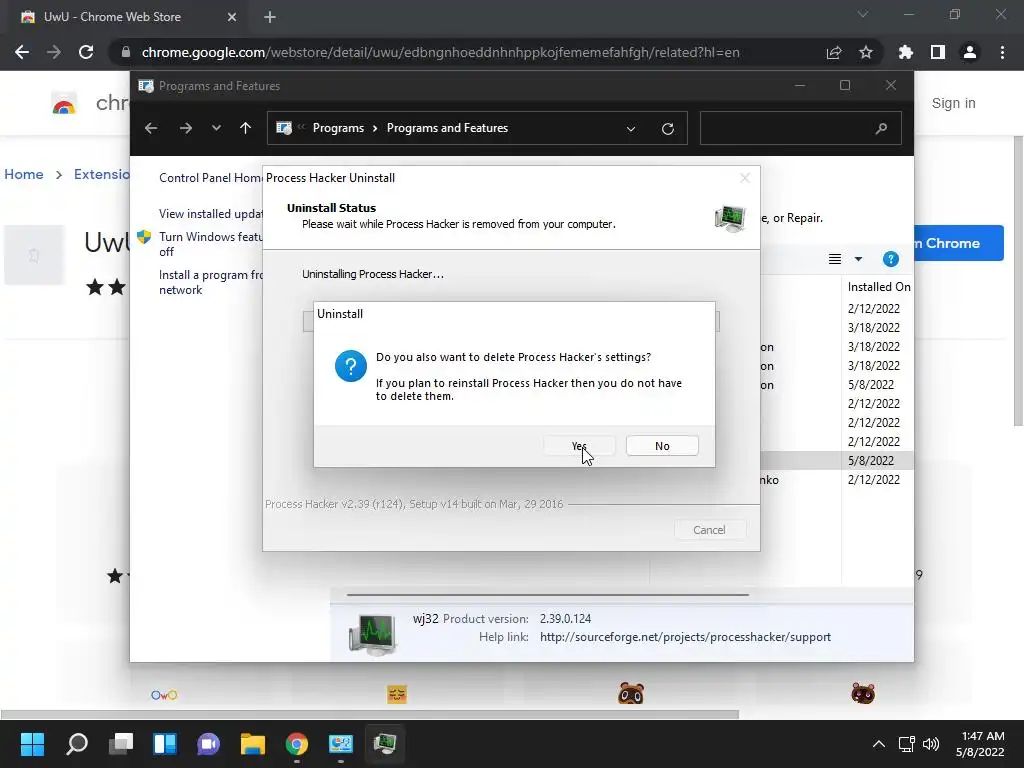Open Windows Start menu
The width and height of the screenshot is (1024, 768).
[32, 743]
